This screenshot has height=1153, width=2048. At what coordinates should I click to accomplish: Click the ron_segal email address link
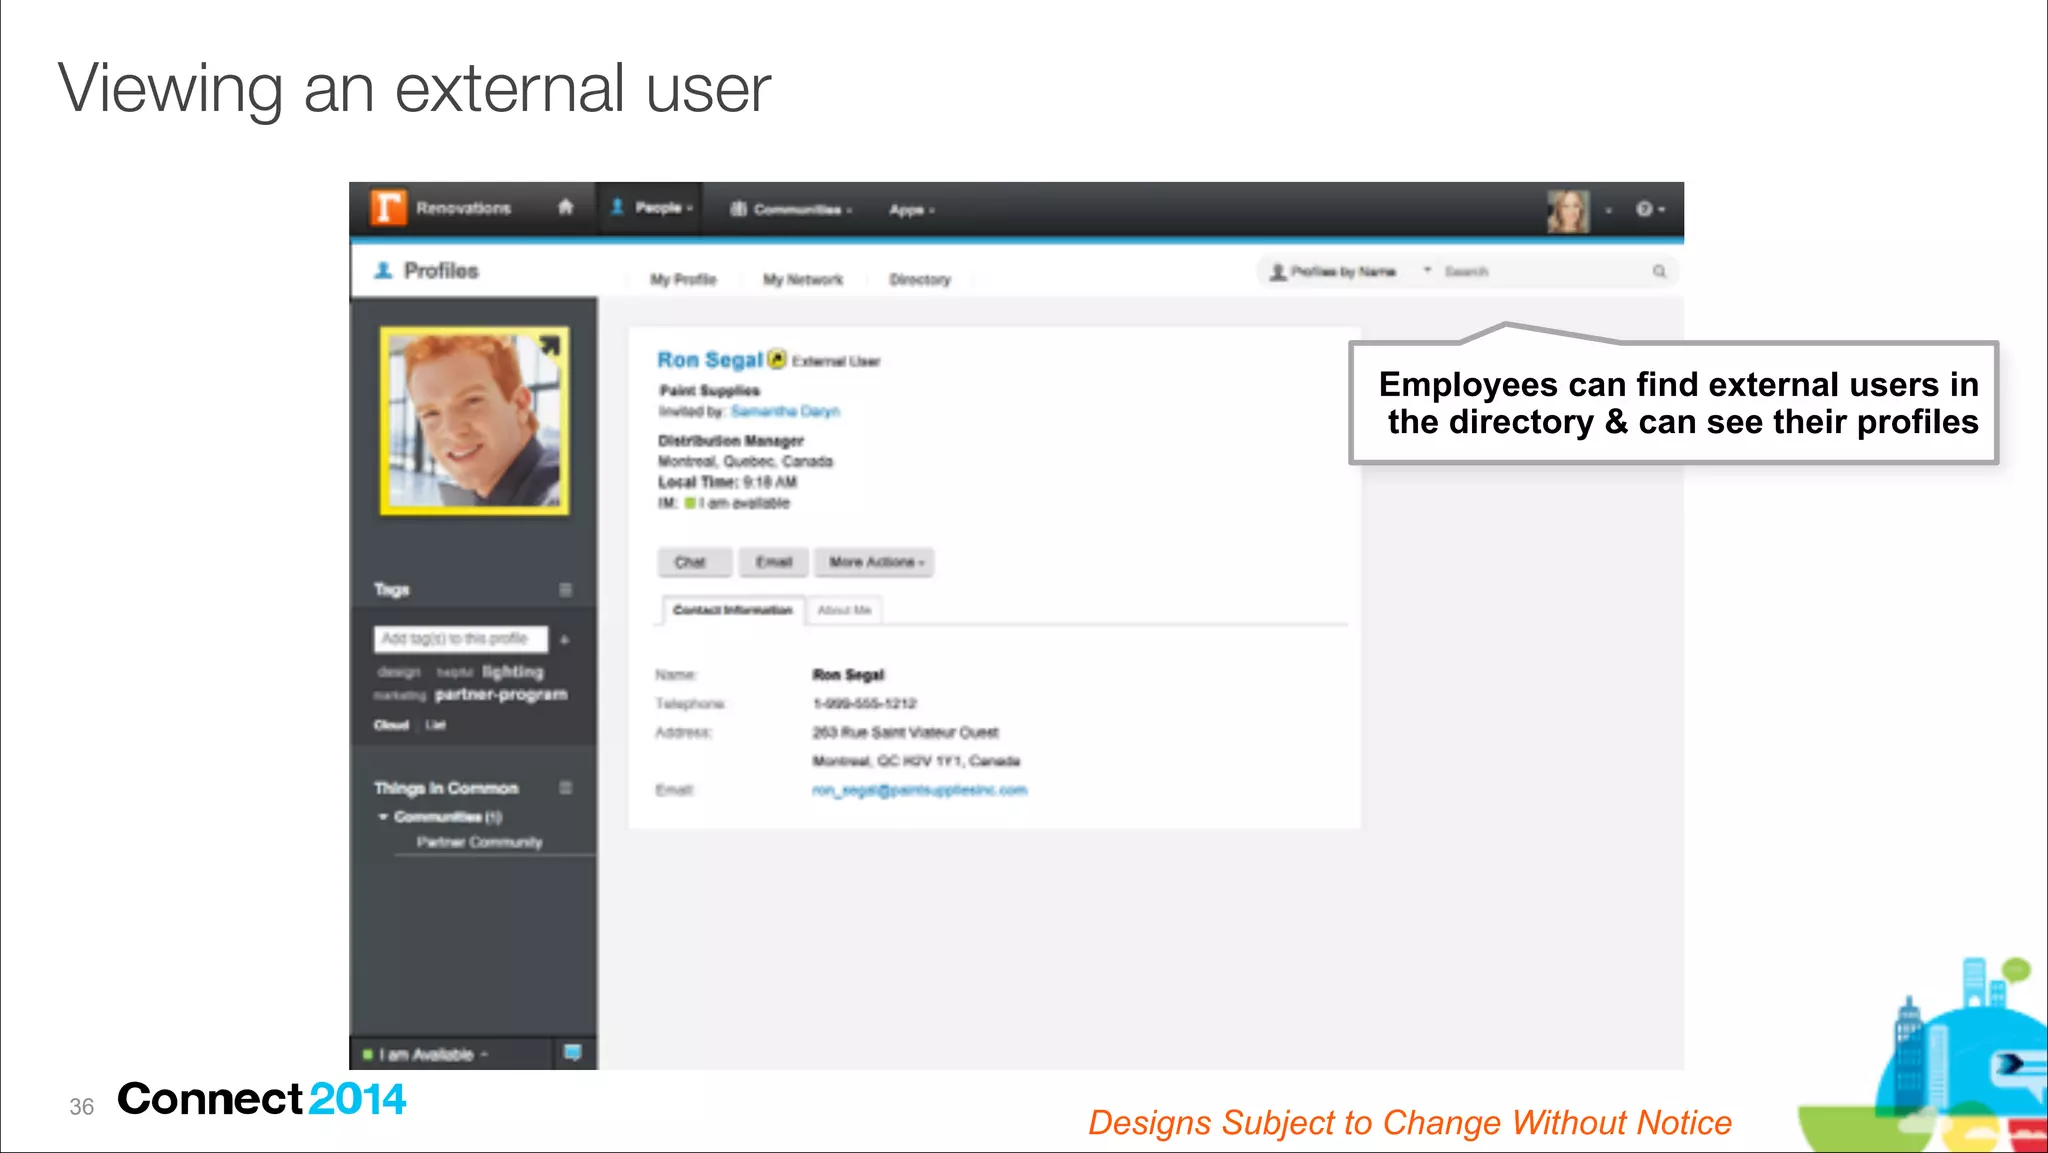(x=919, y=790)
